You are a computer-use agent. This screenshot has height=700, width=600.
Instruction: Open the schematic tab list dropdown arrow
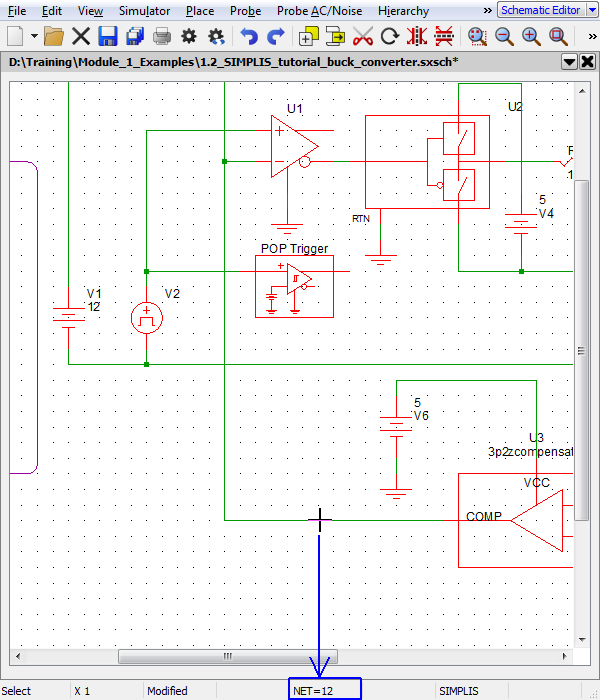[570, 61]
